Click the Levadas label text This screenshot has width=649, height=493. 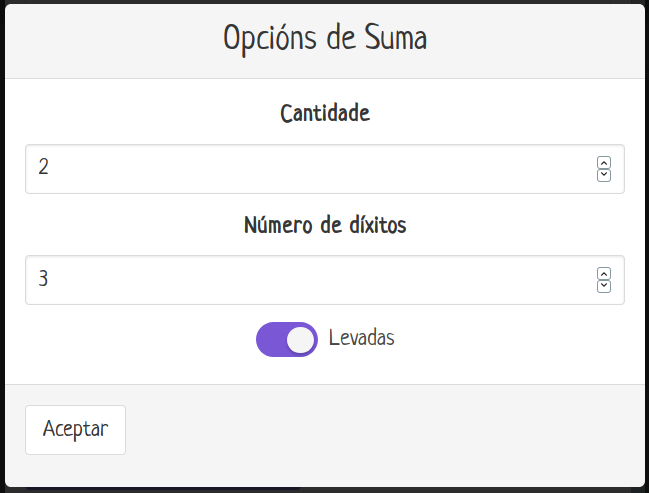(361, 338)
